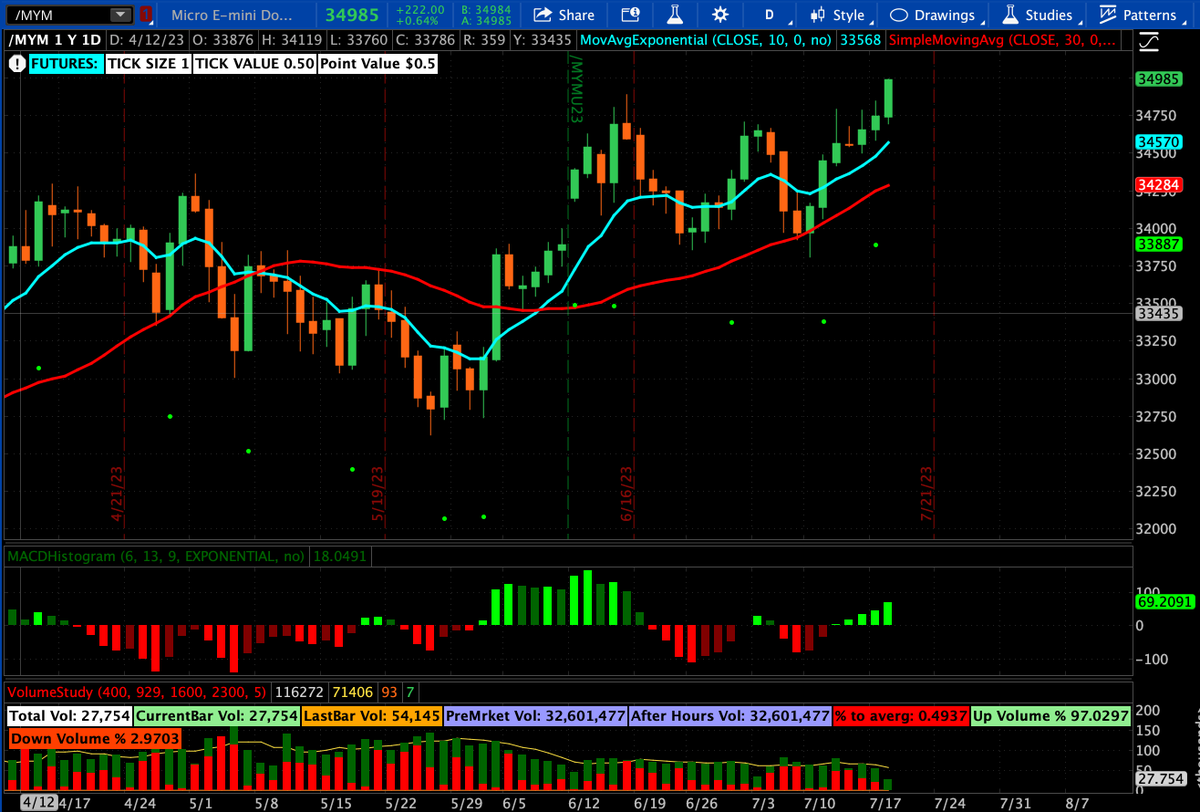Click the TICK VALUE 0.50 label
This screenshot has height=812, width=1200.
(254, 62)
